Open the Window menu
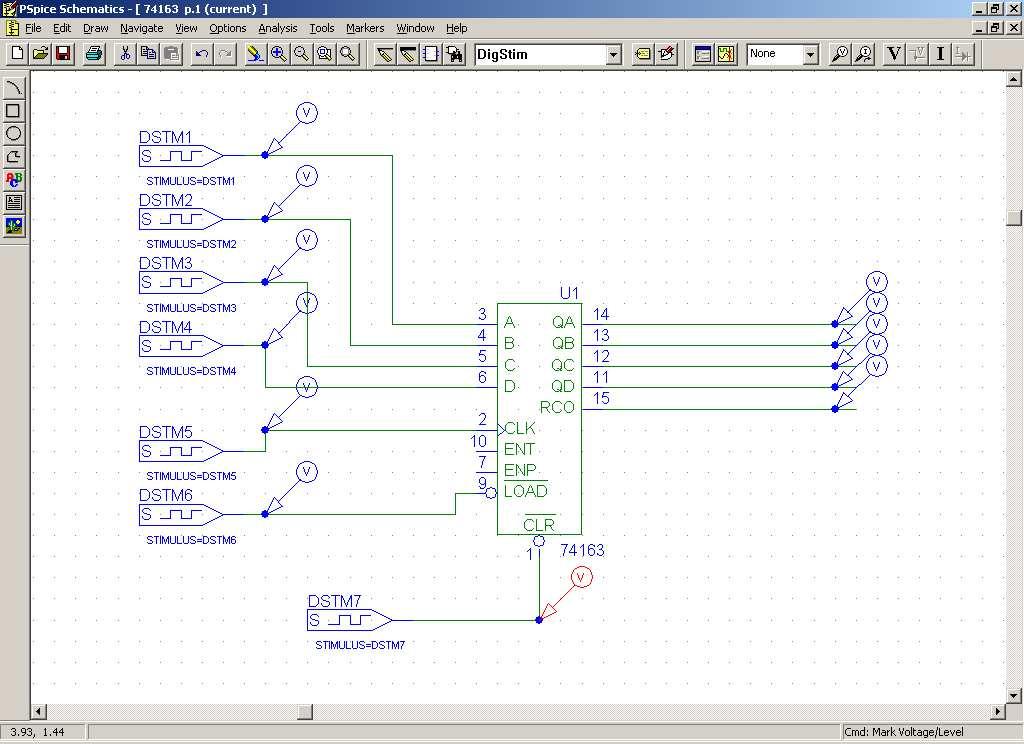Screen dimensions: 1024x744 pos(415,28)
